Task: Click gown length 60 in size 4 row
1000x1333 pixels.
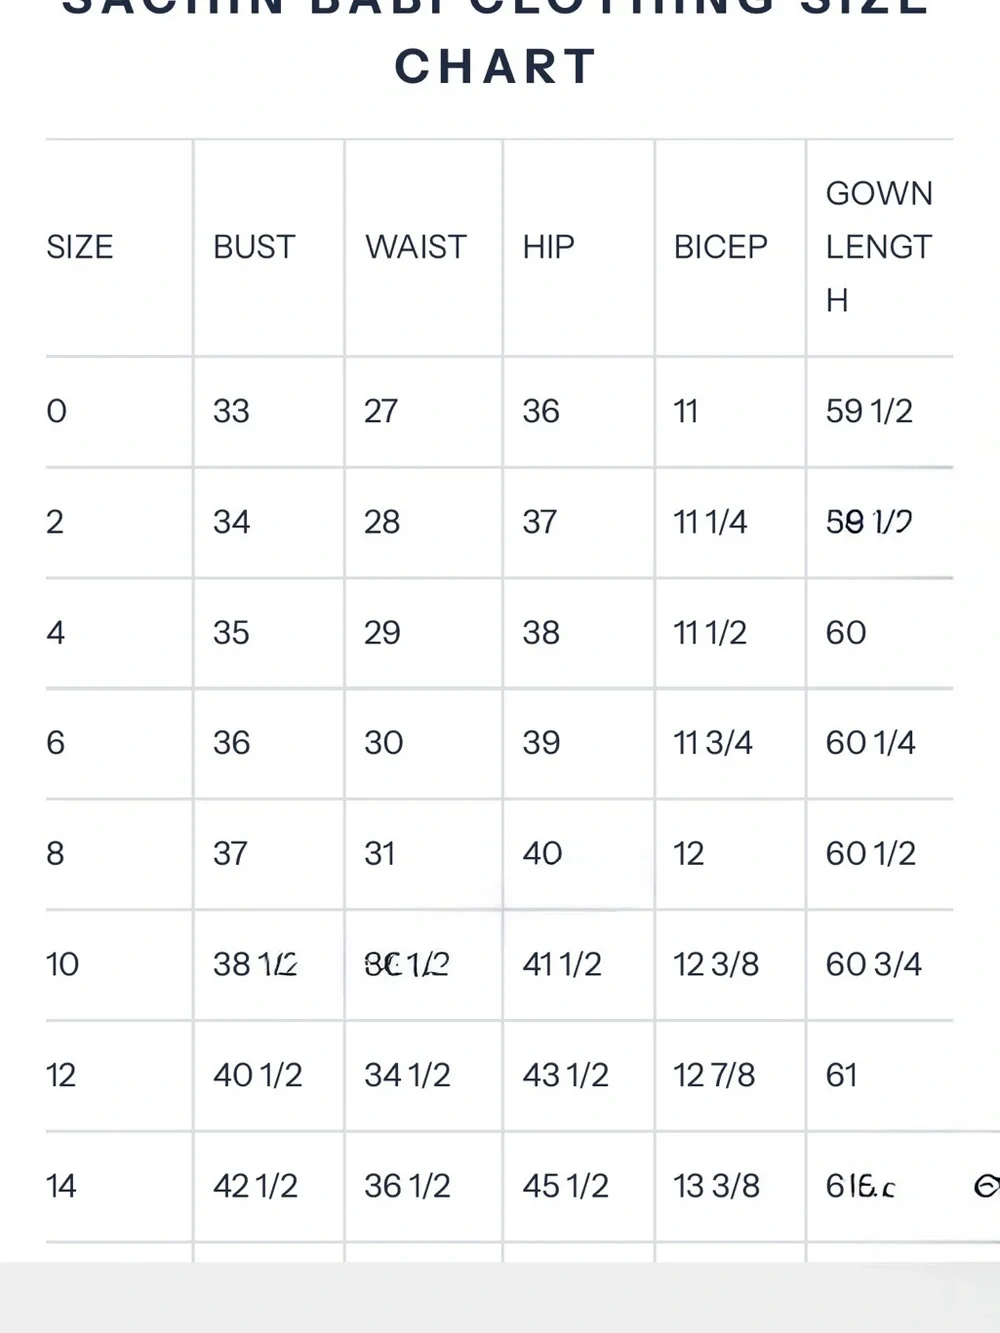Action: 846,633
